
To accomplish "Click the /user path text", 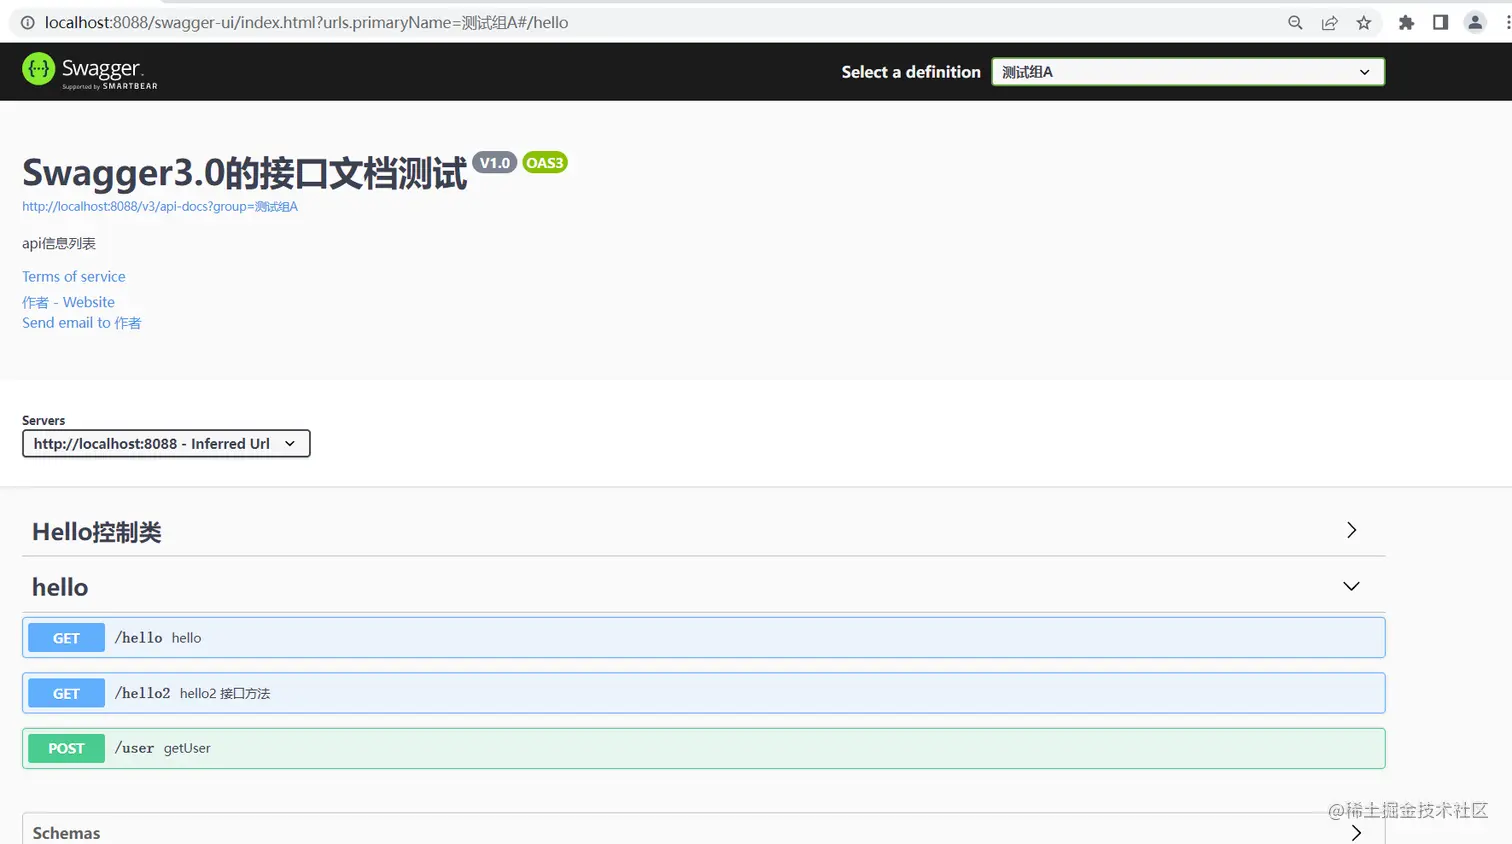I will pyautogui.click(x=134, y=748).
